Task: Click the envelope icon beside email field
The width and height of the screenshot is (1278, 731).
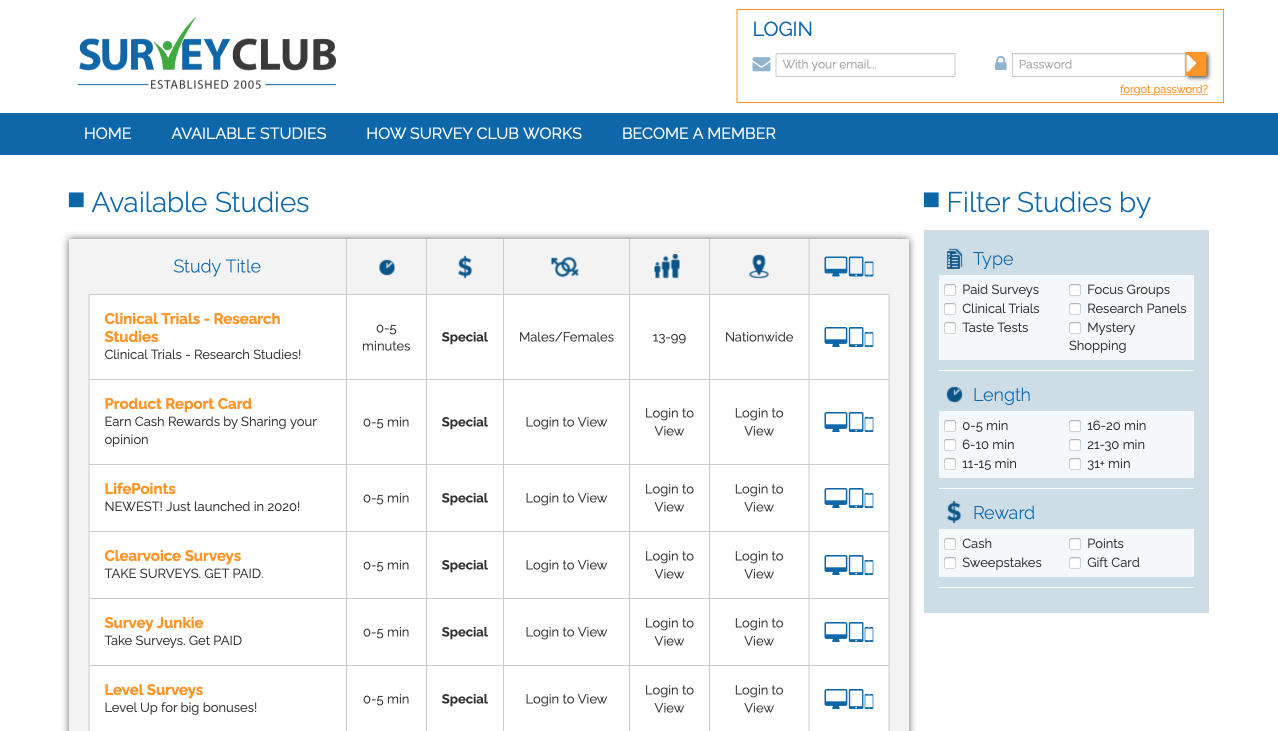Action: point(762,64)
